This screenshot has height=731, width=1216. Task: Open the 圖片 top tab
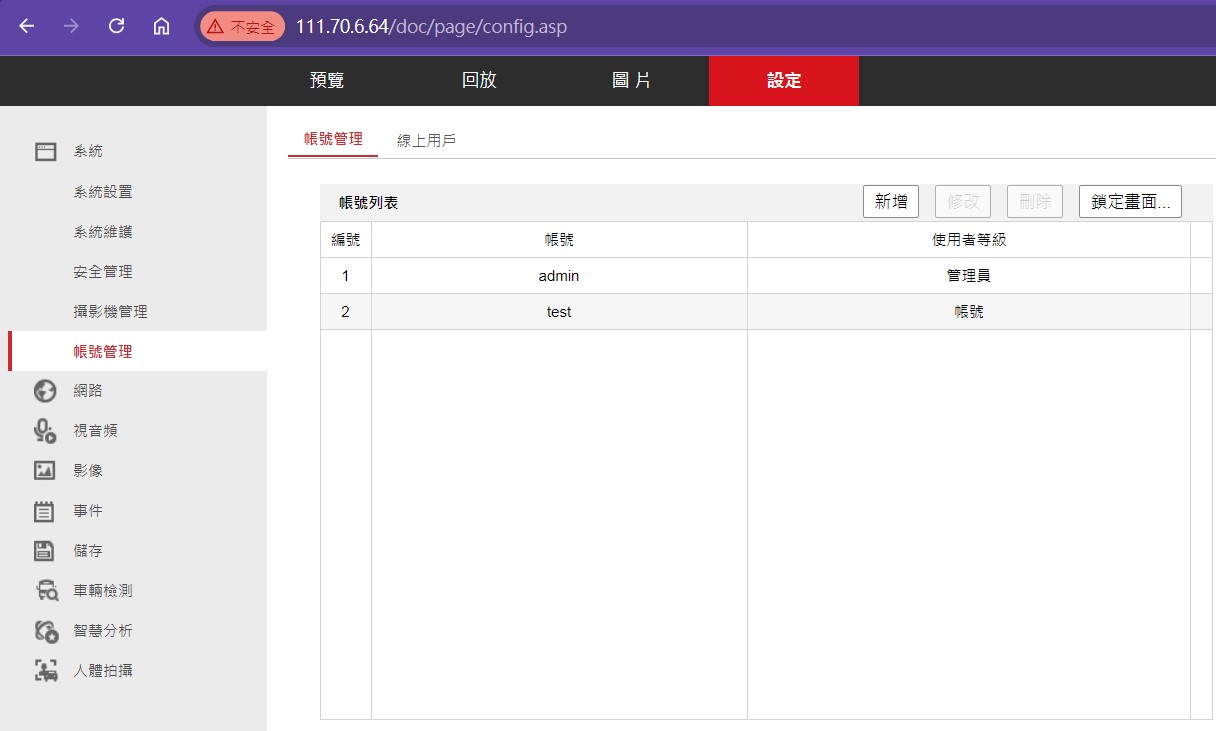coord(631,81)
